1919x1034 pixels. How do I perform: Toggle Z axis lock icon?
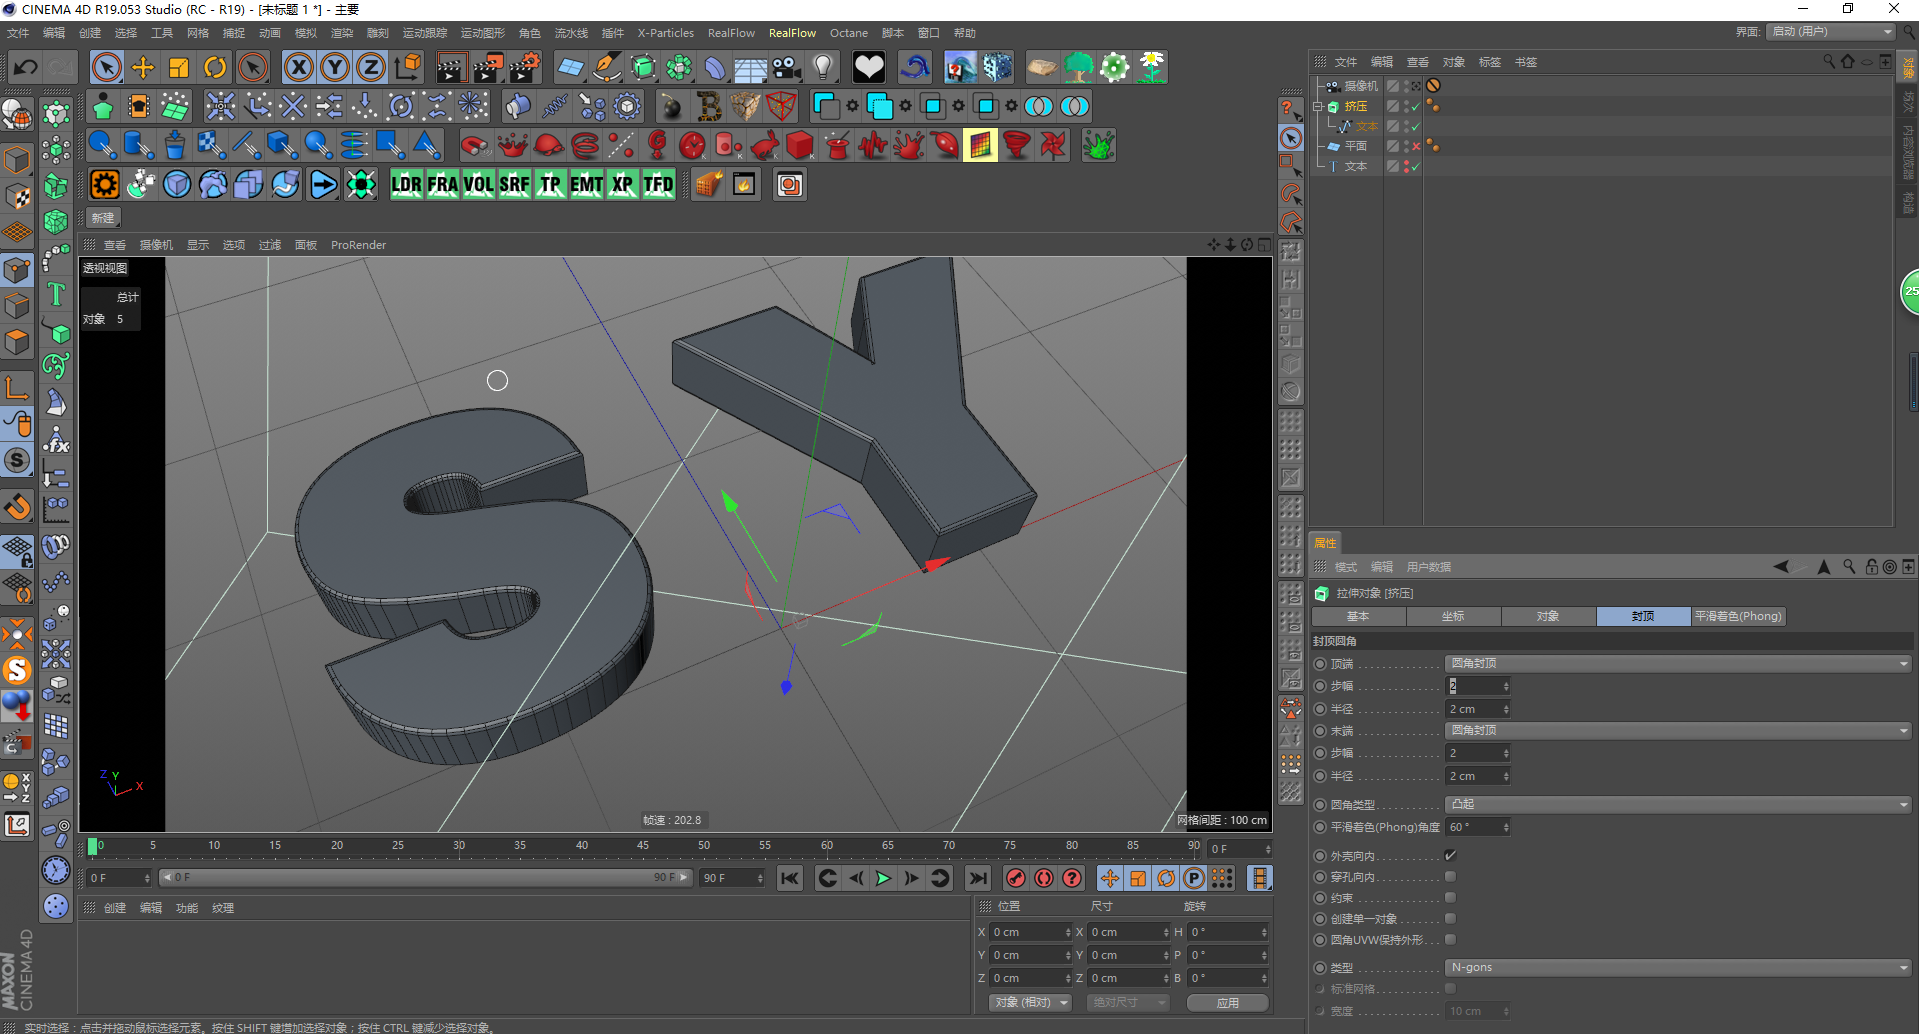(371, 67)
